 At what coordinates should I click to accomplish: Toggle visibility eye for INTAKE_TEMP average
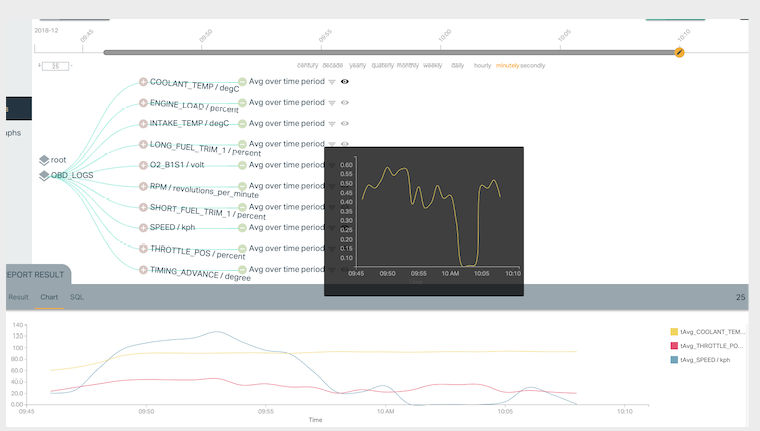click(x=345, y=123)
